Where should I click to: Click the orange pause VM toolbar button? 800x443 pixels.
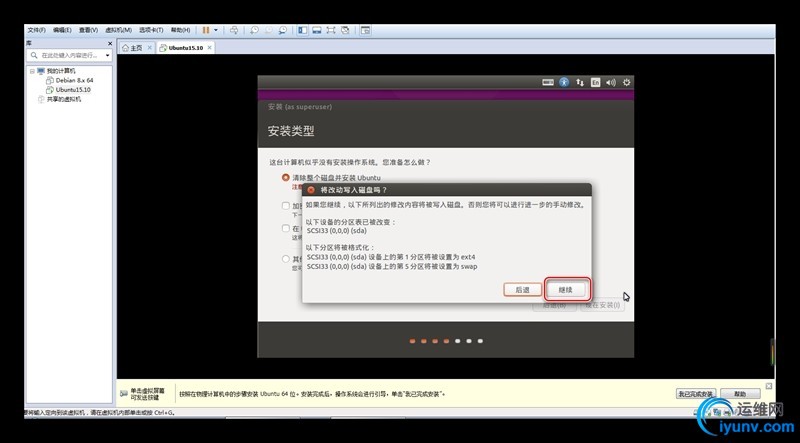206,30
